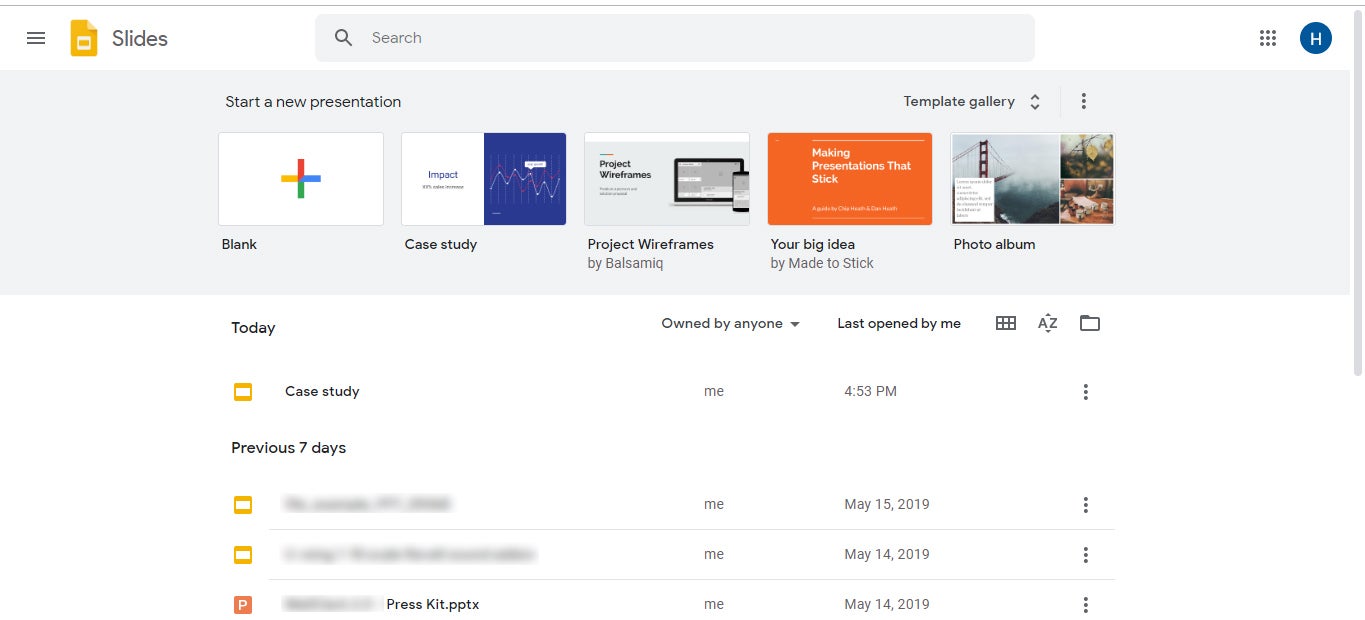Expand the Template gallery
Viewport: 1365px width, 620px height.
[972, 101]
